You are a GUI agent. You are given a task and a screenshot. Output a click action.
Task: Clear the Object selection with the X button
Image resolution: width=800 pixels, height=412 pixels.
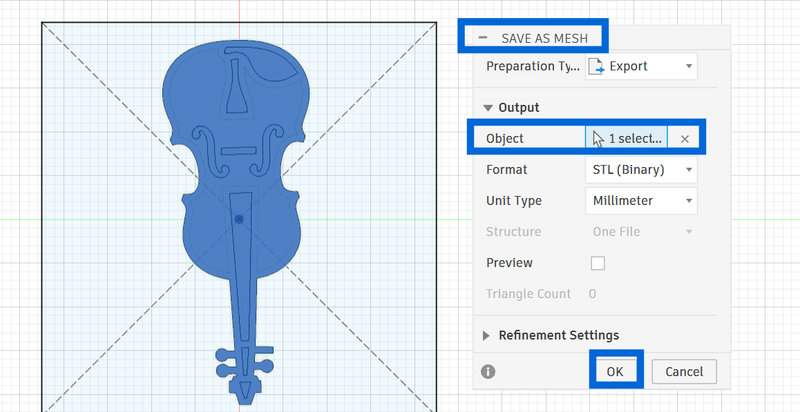685,139
